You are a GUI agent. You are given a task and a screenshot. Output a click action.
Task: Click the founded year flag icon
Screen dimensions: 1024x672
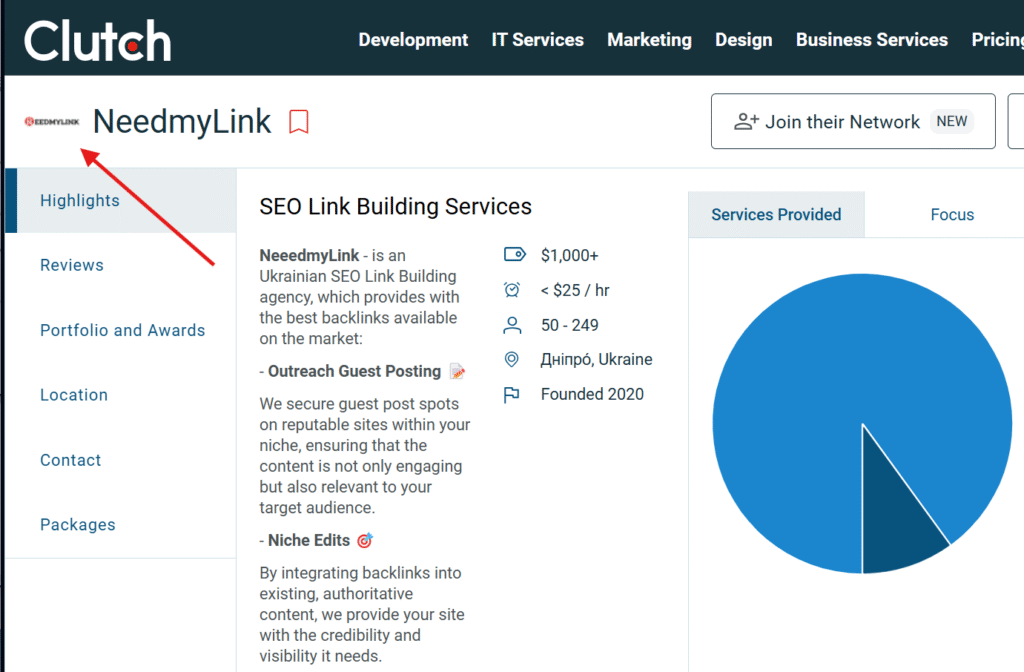tap(513, 394)
